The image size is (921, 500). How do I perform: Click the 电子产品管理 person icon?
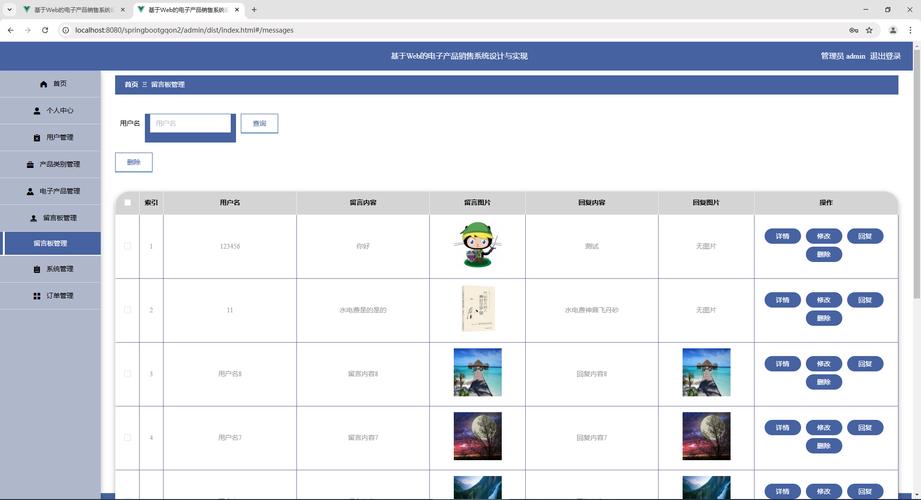pos(30,191)
